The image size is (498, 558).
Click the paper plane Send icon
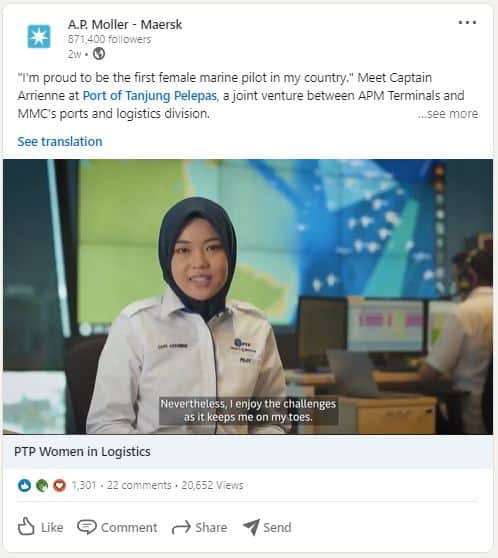[x=251, y=527]
